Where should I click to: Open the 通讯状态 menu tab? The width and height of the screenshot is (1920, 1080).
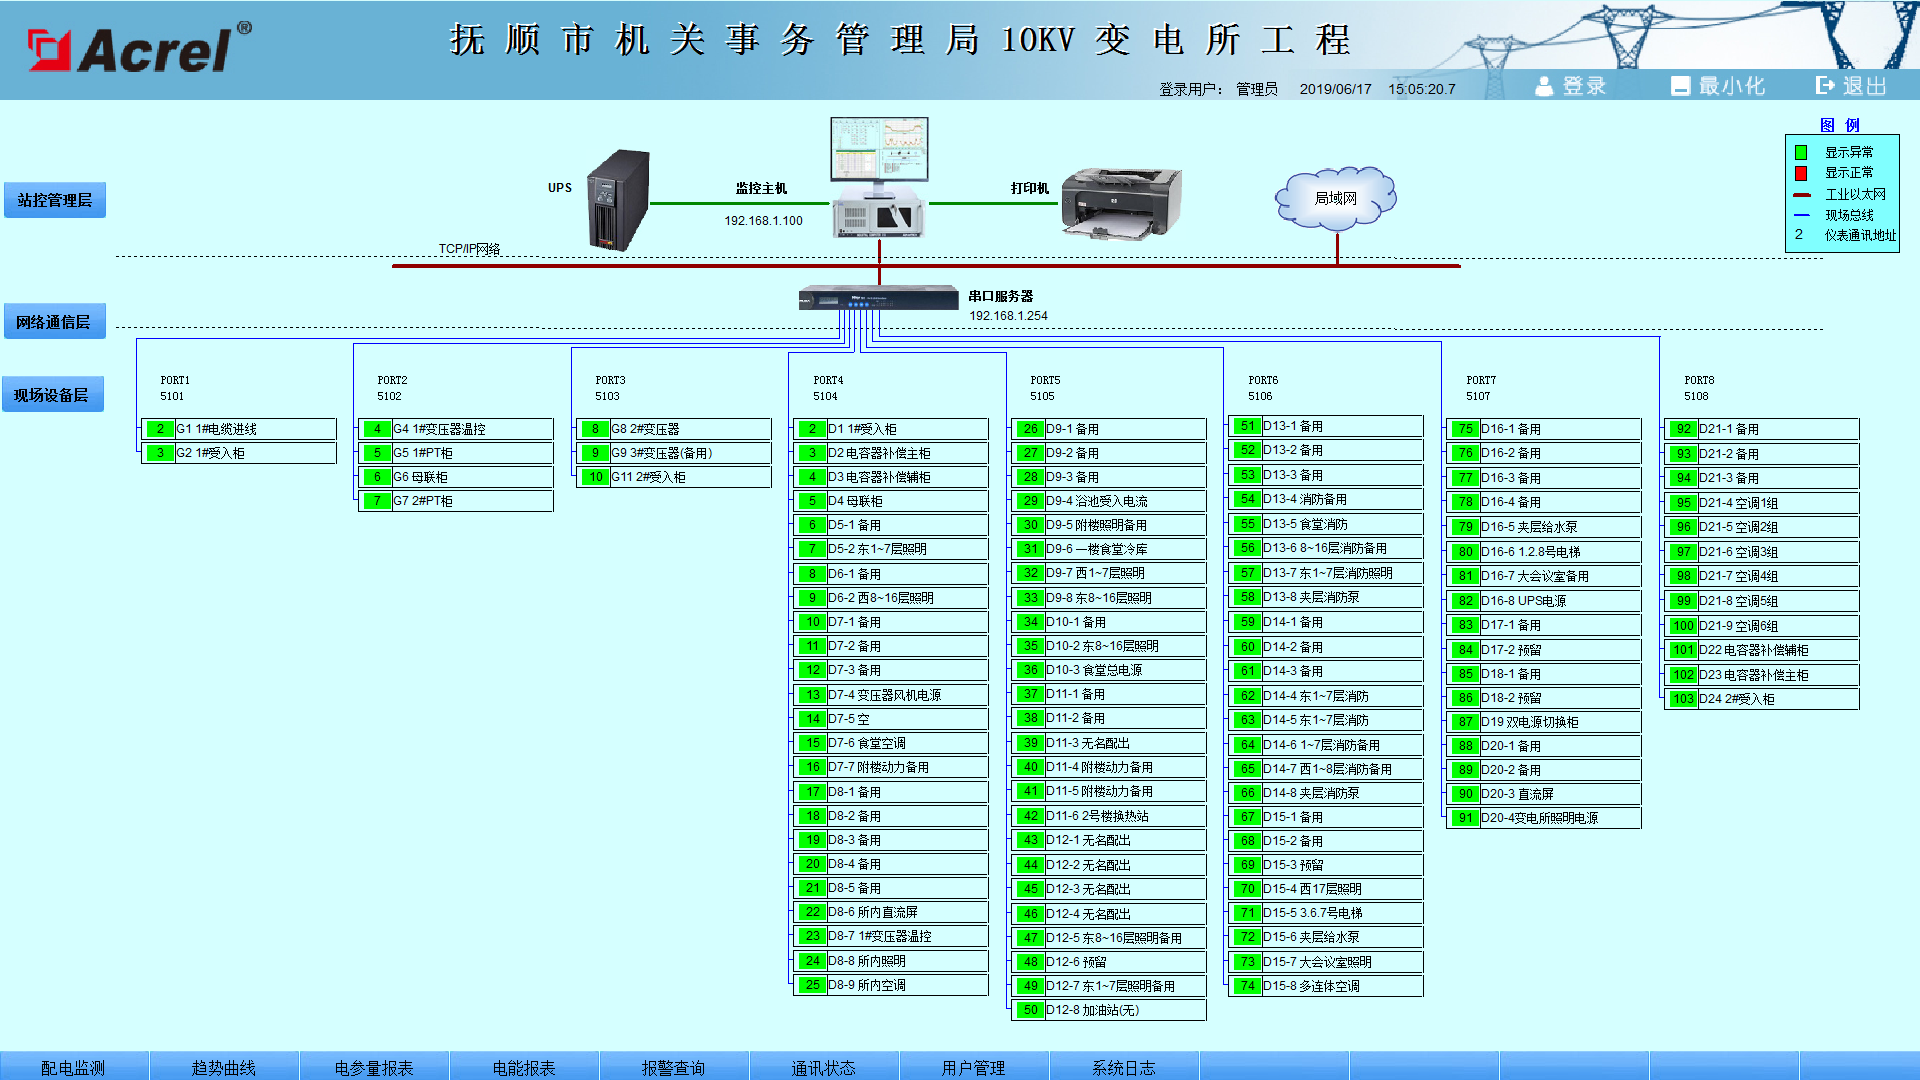point(823,1067)
